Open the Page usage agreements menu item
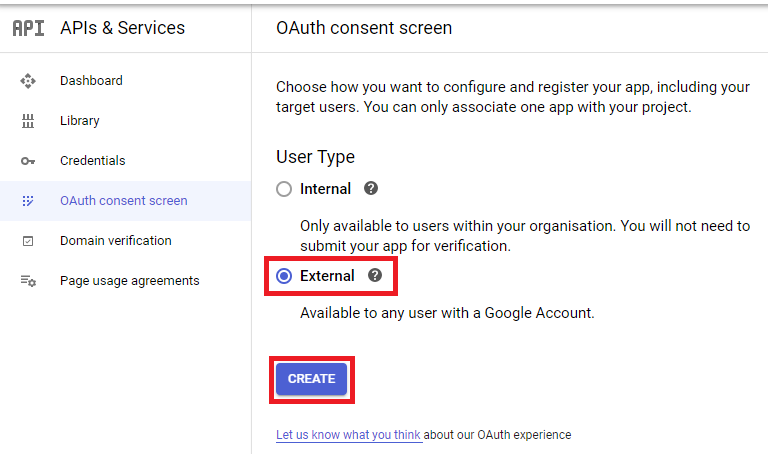Viewport: 768px width, 454px height. coord(129,281)
